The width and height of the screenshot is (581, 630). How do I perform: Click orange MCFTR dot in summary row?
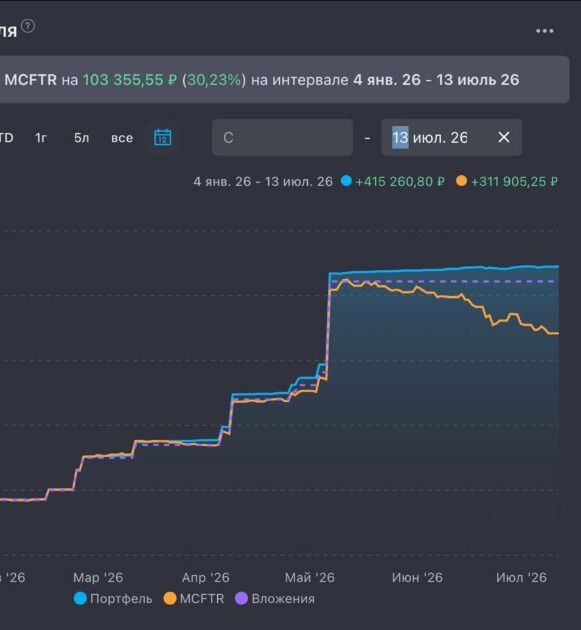coord(461,181)
